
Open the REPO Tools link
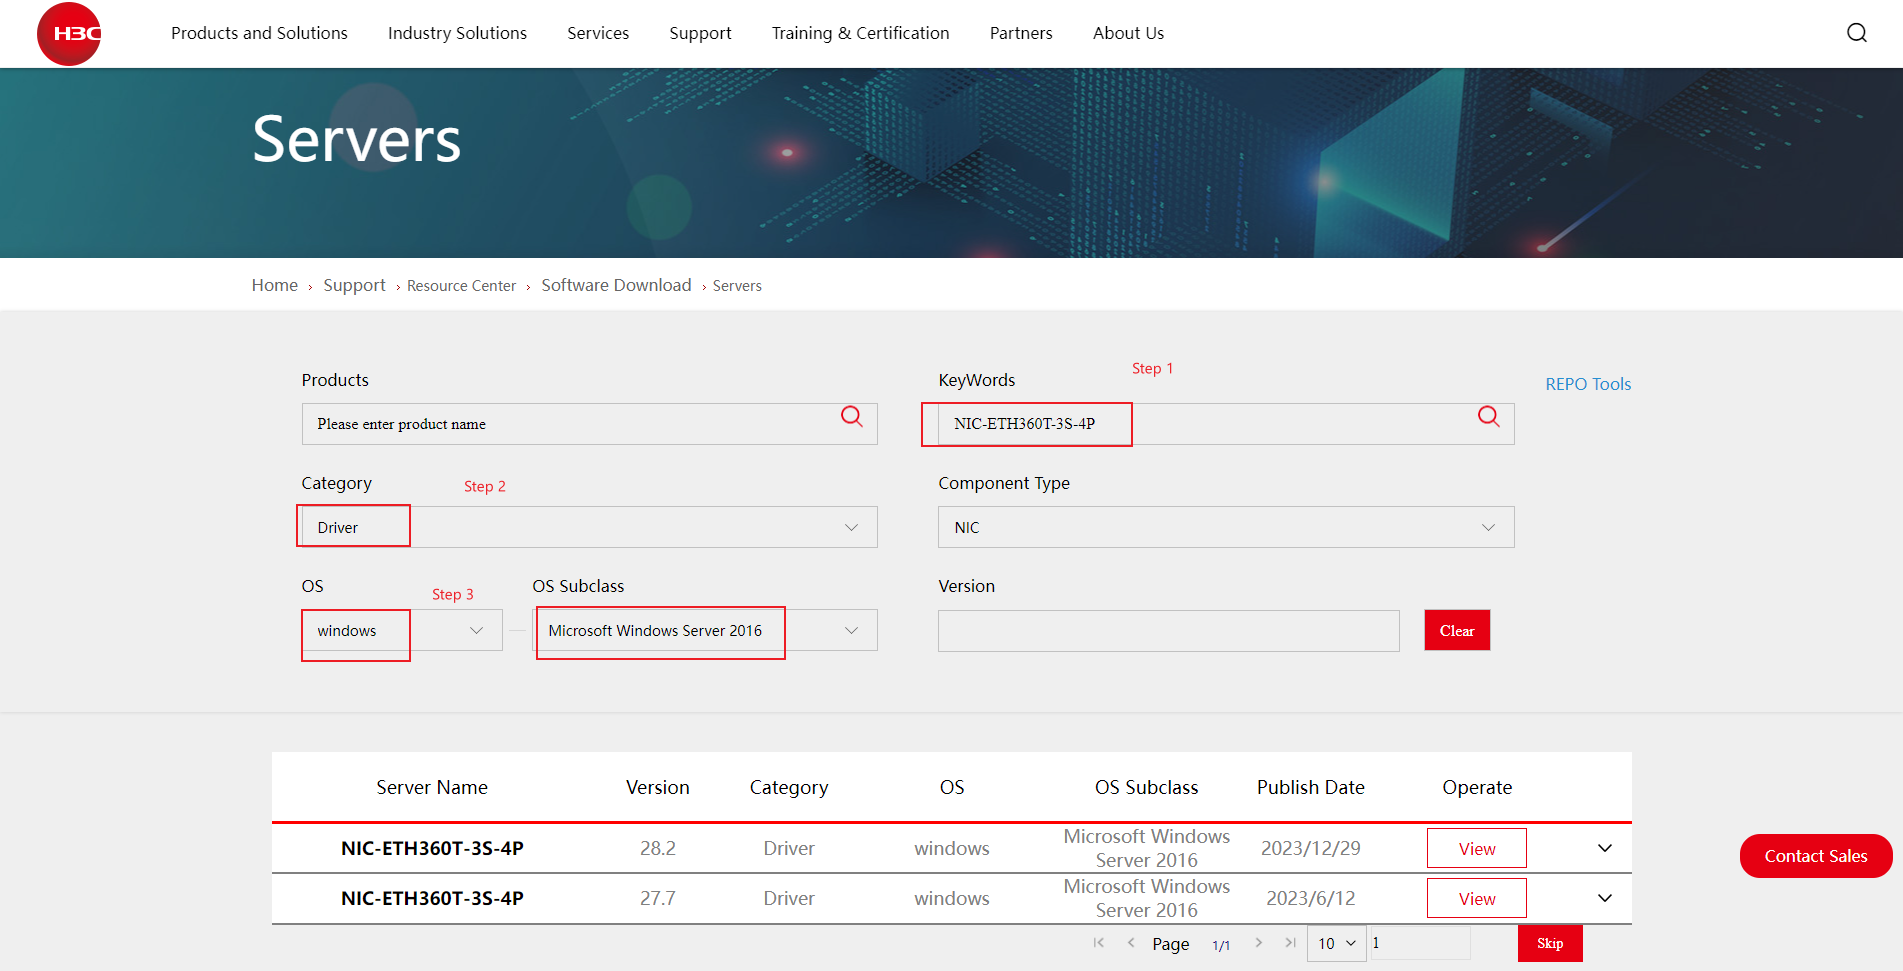1588,384
